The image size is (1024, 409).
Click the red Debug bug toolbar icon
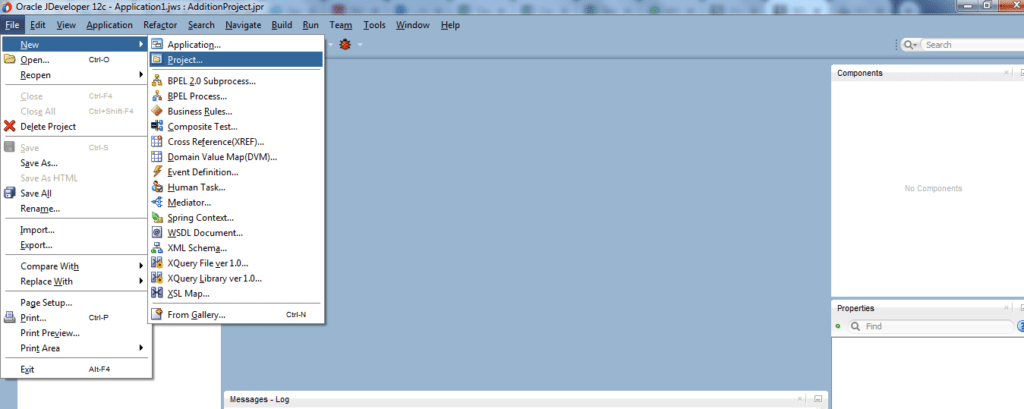pyautogui.click(x=345, y=44)
